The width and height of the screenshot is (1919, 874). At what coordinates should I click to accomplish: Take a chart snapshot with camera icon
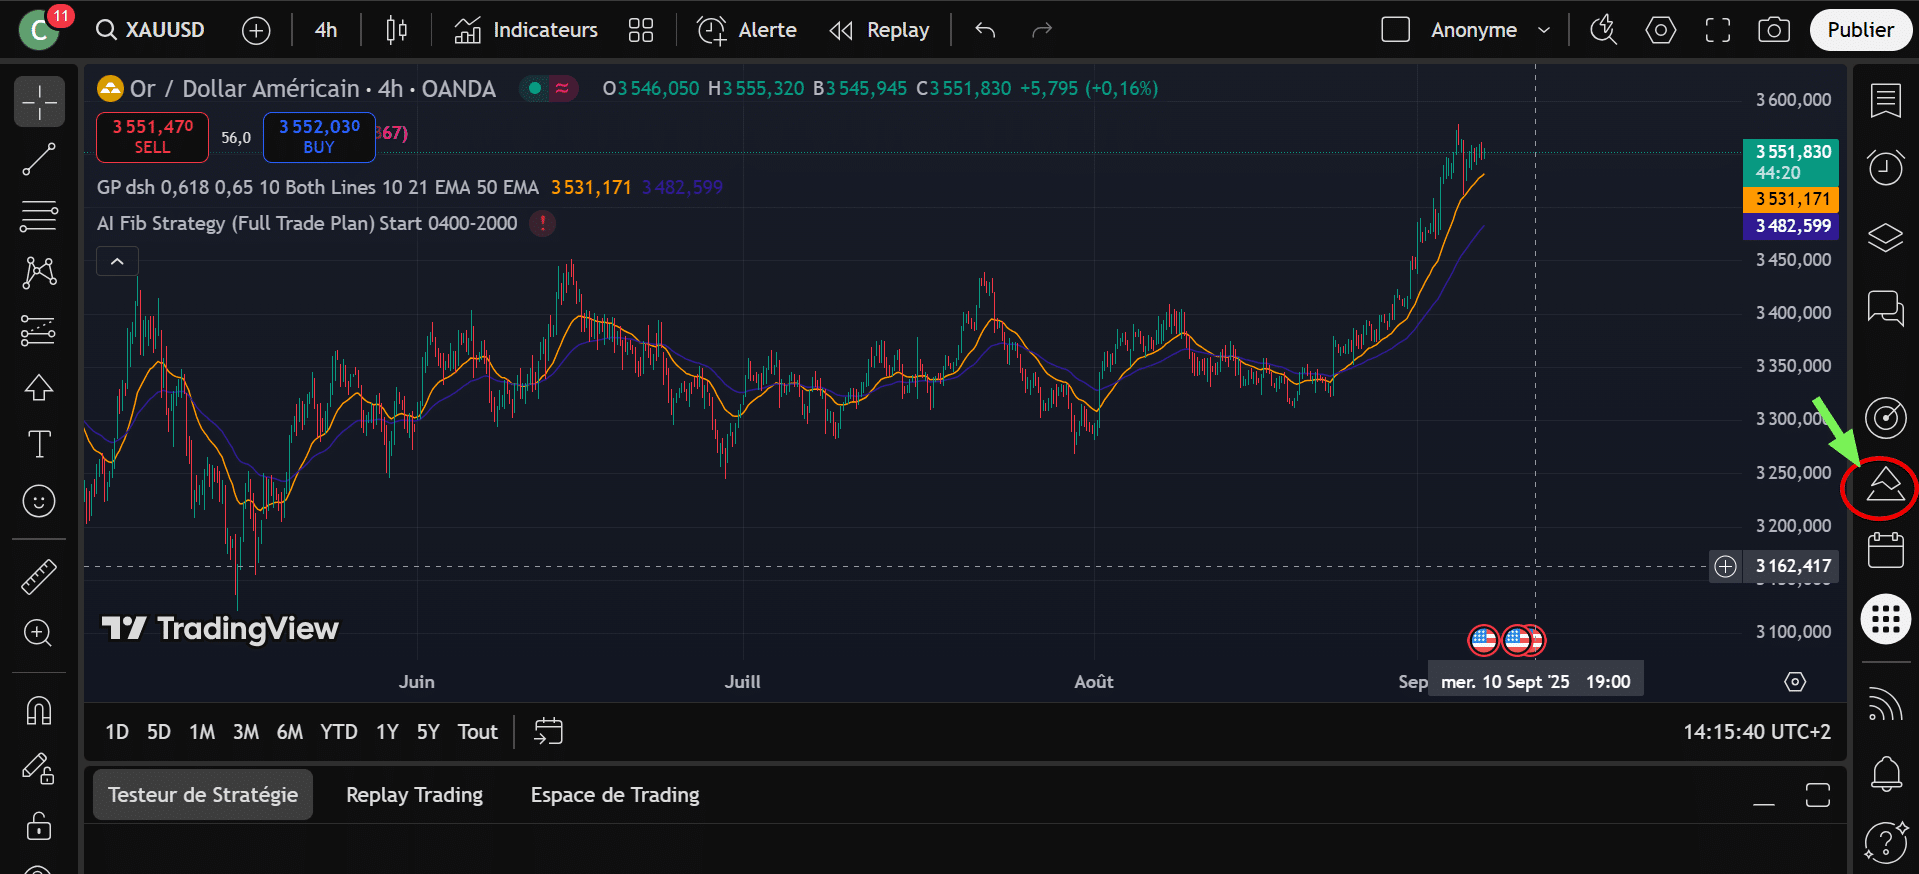point(1773,30)
